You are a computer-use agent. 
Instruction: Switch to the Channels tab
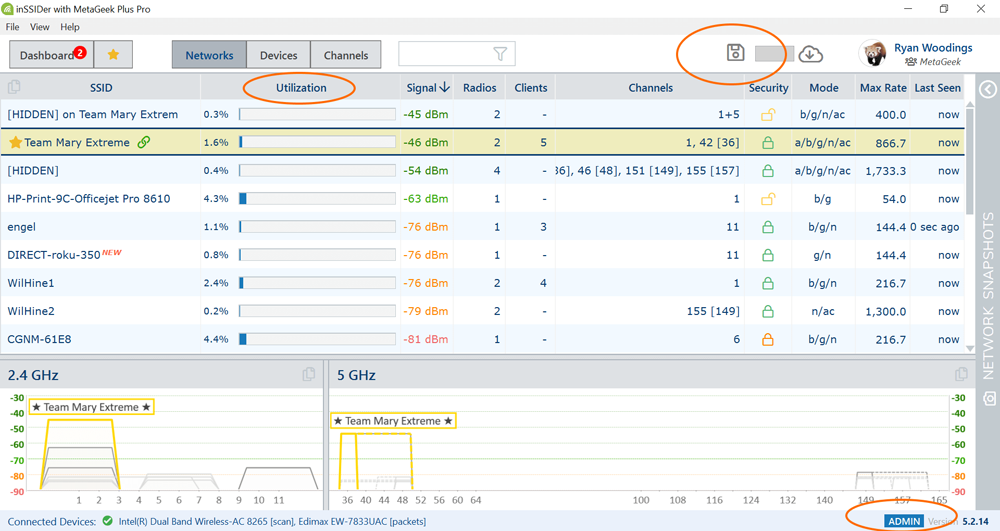tap(346, 55)
